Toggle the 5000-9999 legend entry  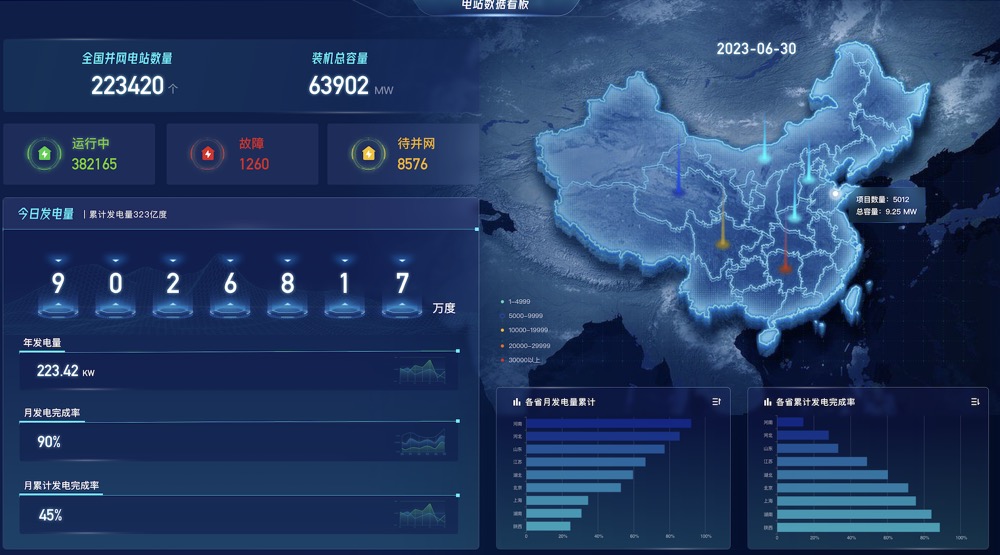click(x=524, y=315)
